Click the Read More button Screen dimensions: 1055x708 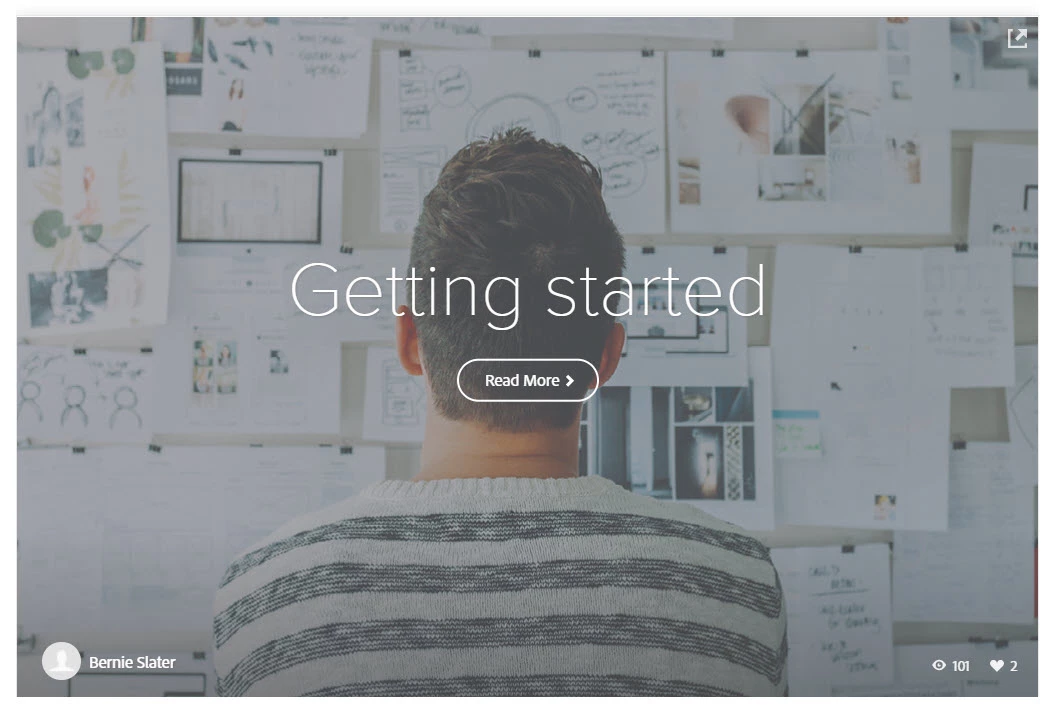(528, 380)
